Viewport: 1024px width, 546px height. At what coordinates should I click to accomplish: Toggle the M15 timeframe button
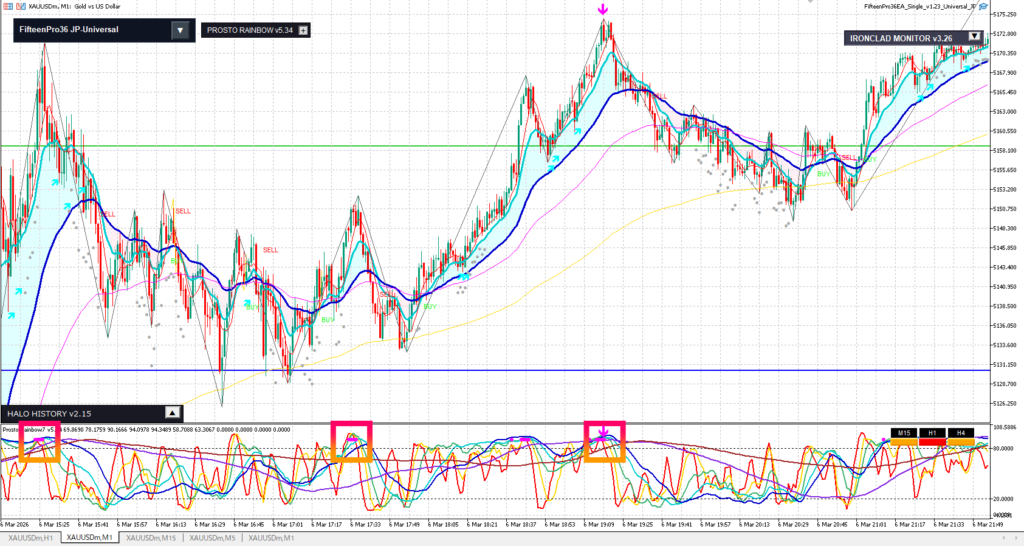pyautogui.click(x=904, y=432)
